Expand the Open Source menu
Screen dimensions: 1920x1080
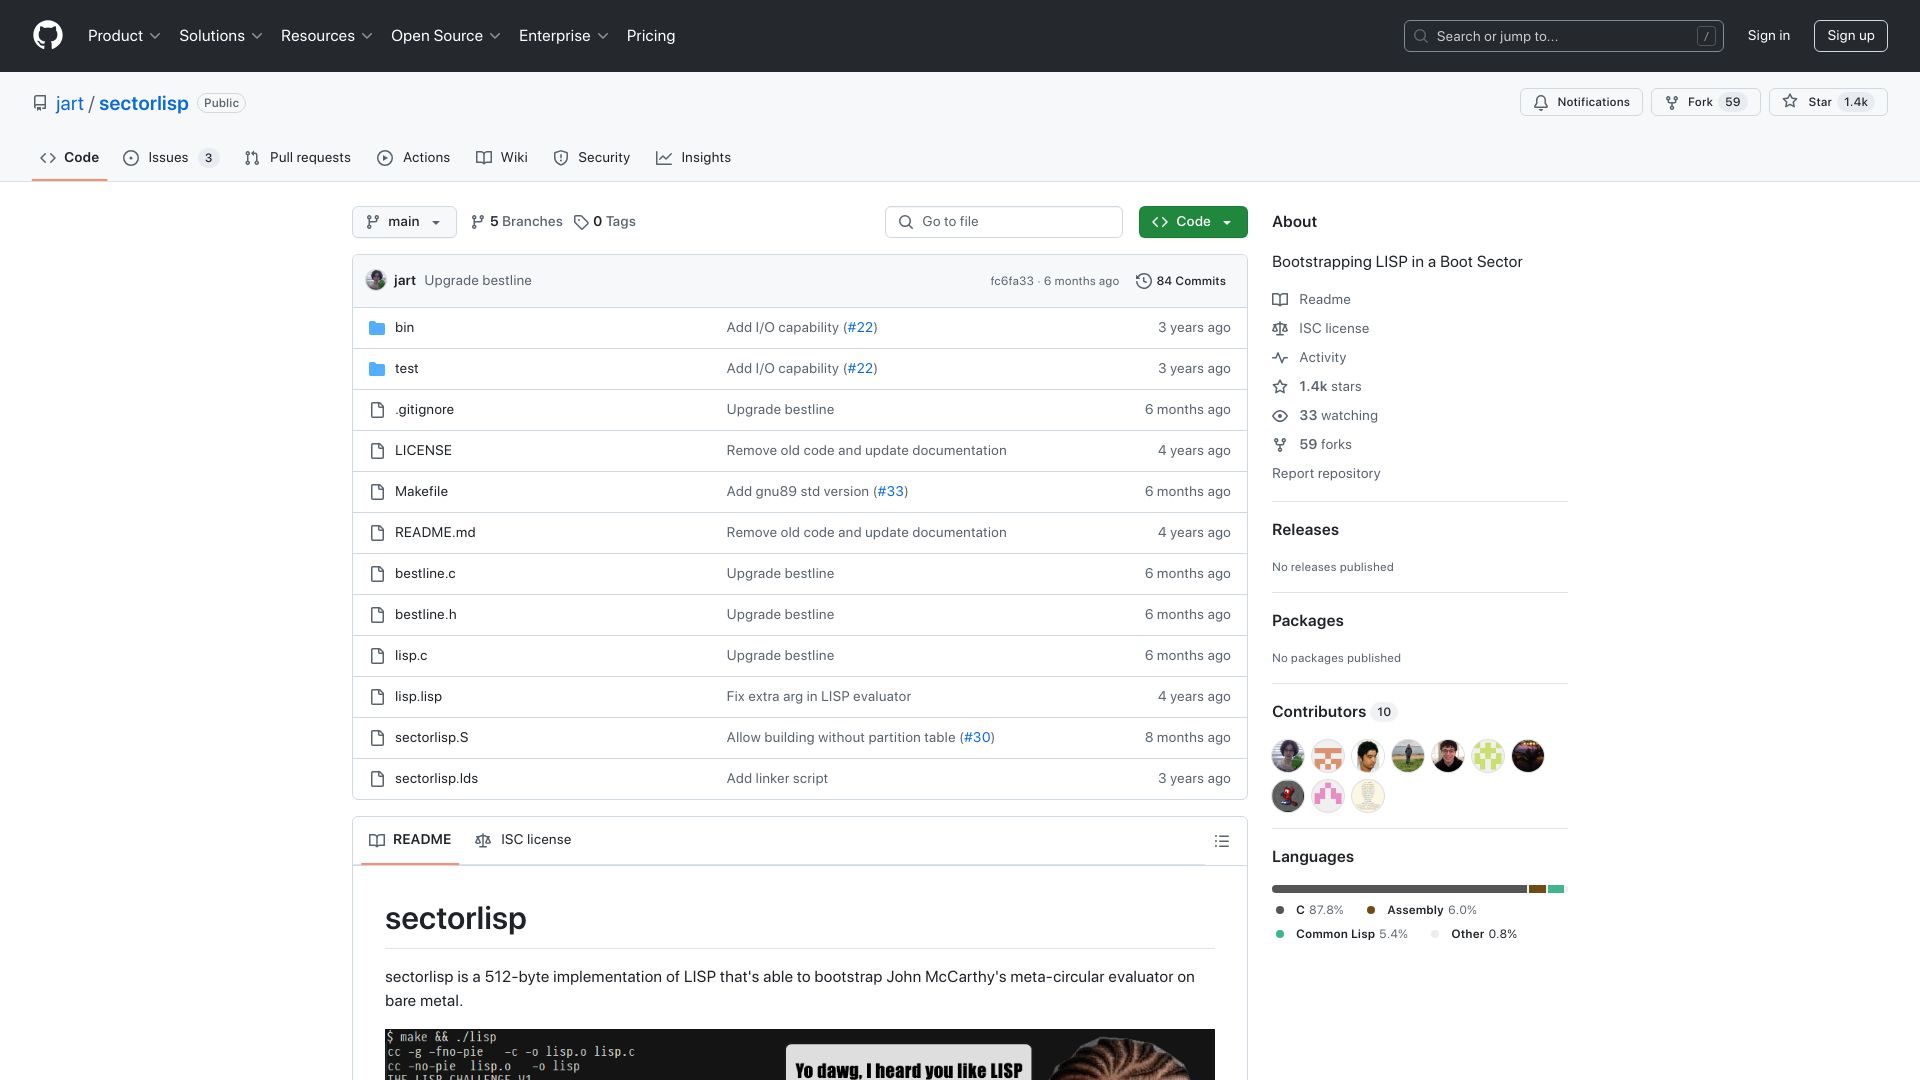[446, 36]
